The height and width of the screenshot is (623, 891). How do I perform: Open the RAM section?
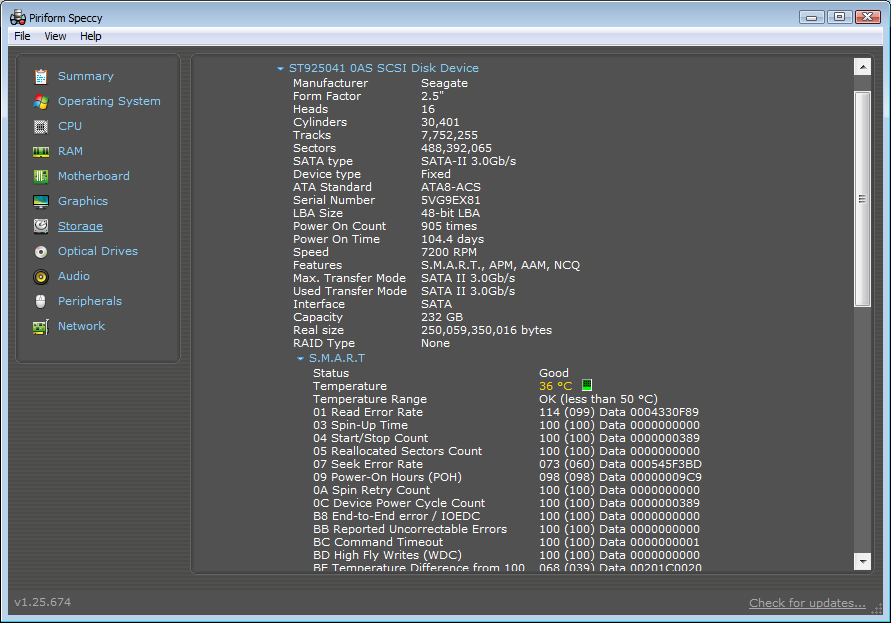[x=70, y=151]
